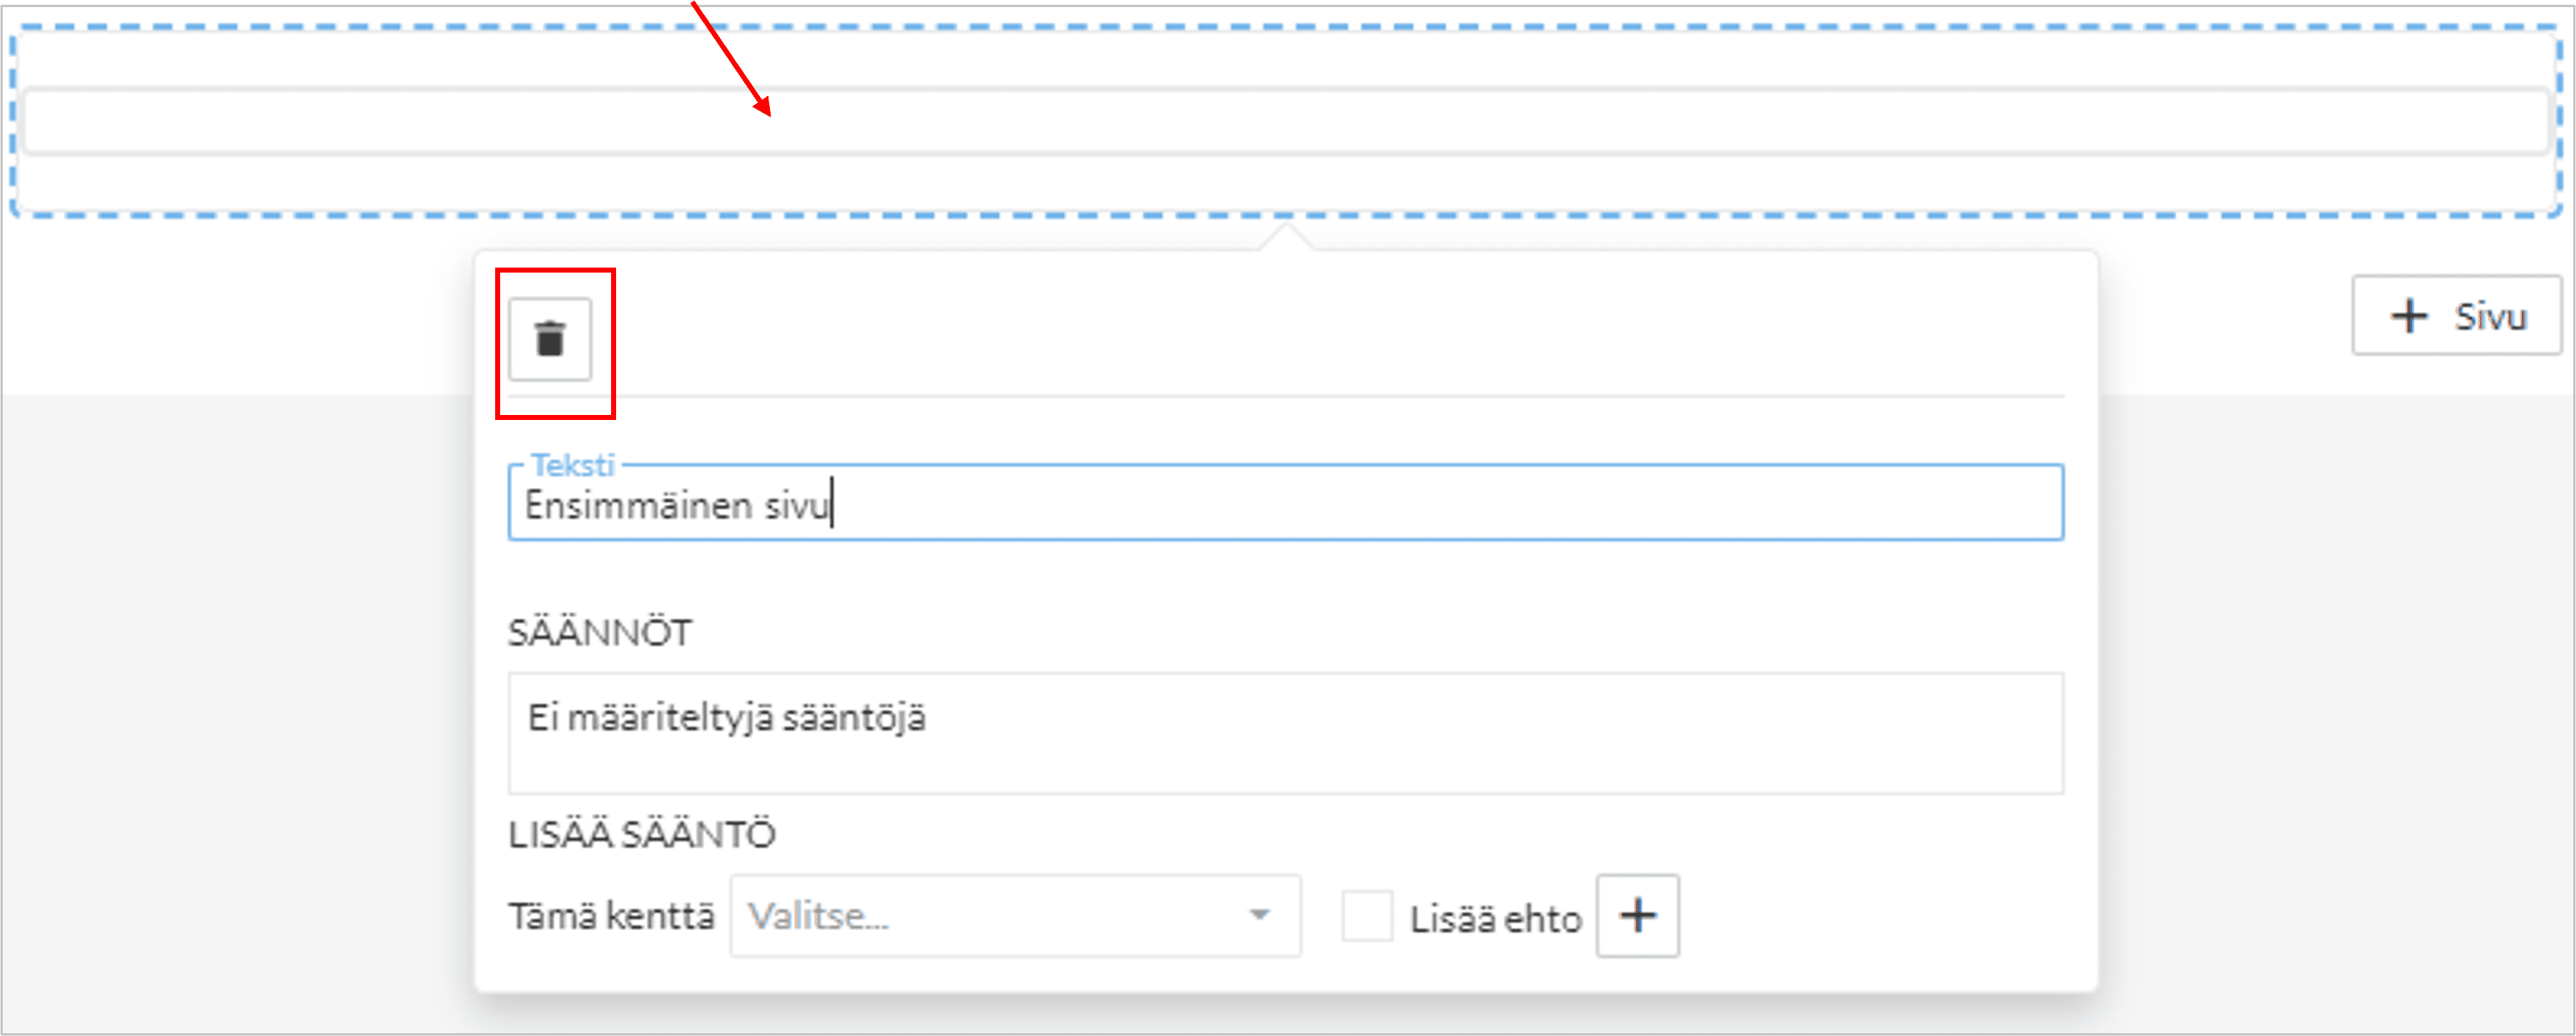Click the Tämä kenttä label
This screenshot has height=1036, width=2576.
coord(611,916)
